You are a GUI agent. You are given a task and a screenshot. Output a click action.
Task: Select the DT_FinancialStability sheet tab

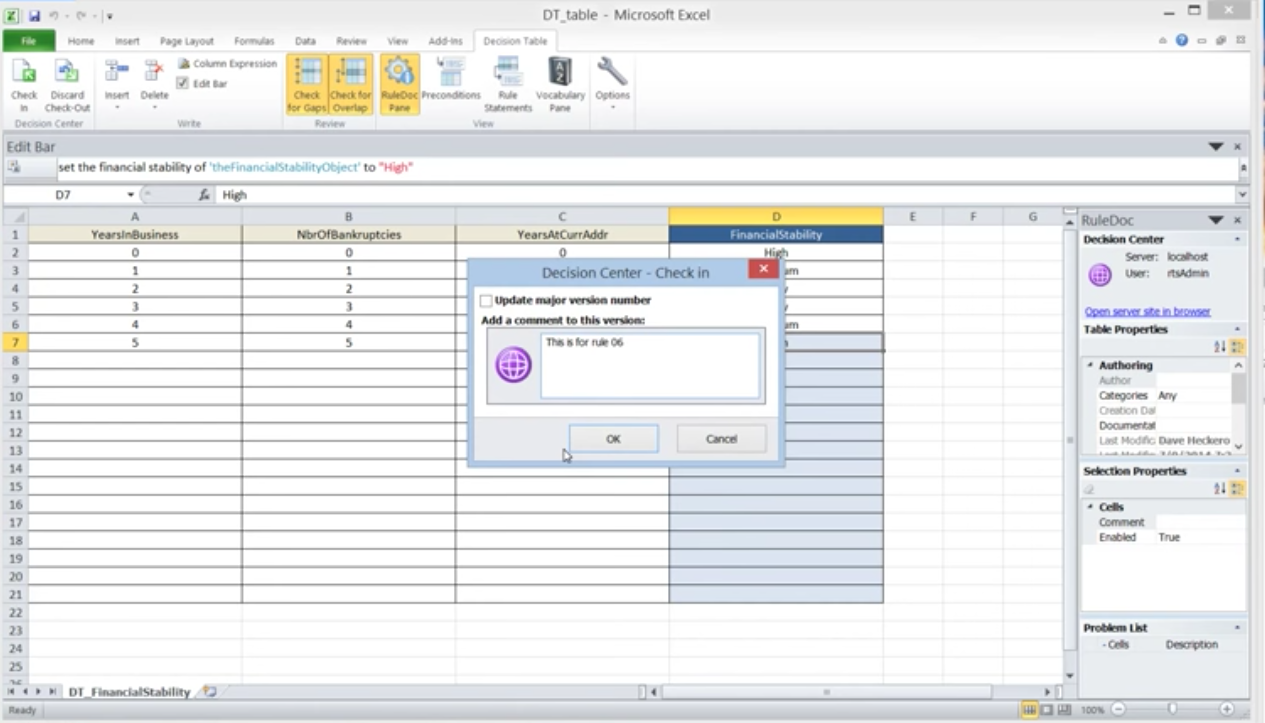coord(129,692)
